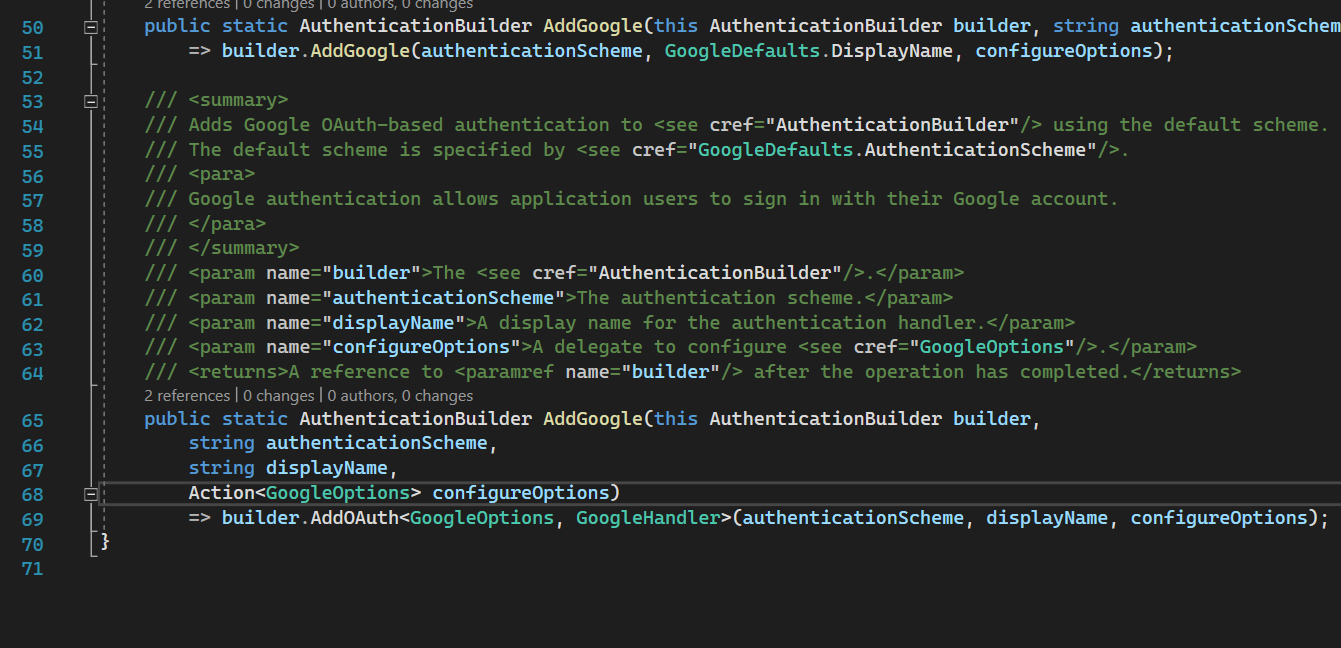1341x648 pixels.
Task: Collapse the AddGoogle method at line 50
Action: coord(90,27)
